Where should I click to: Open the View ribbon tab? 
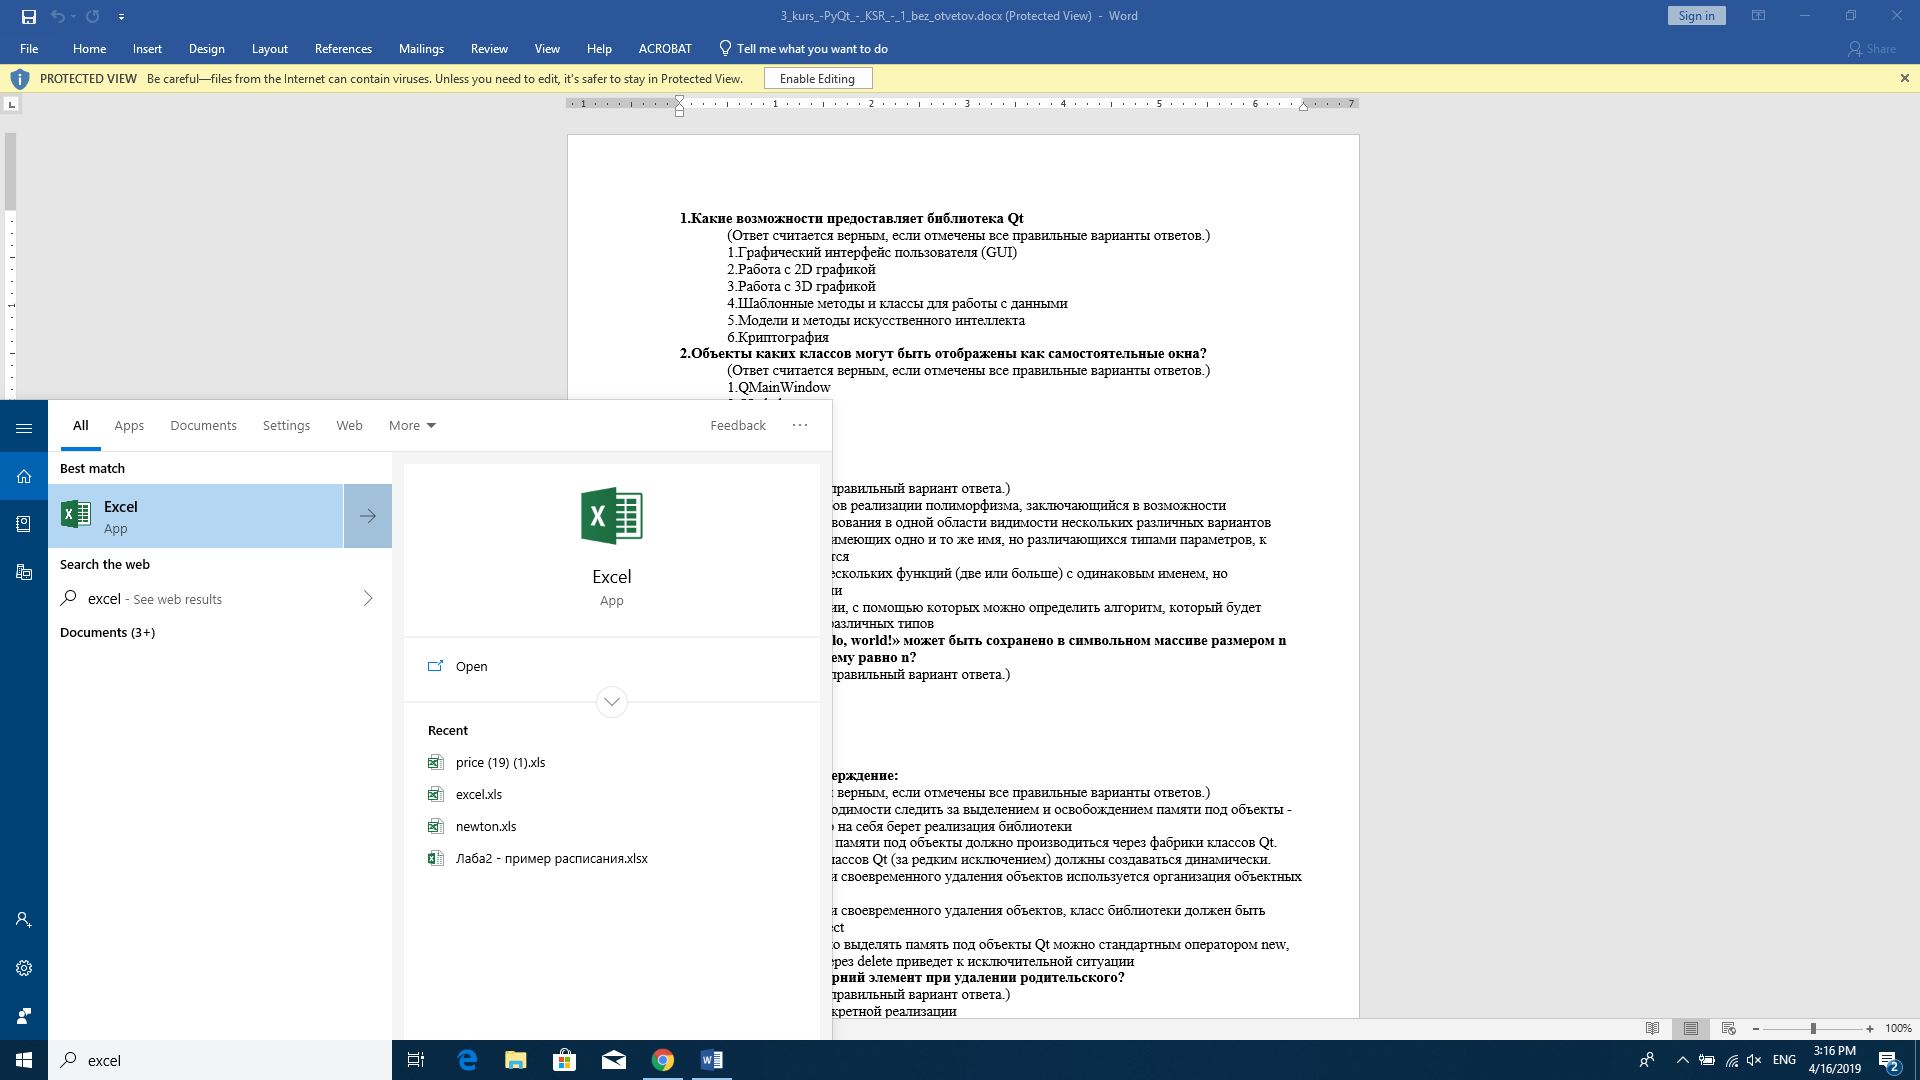click(x=547, y=48)
